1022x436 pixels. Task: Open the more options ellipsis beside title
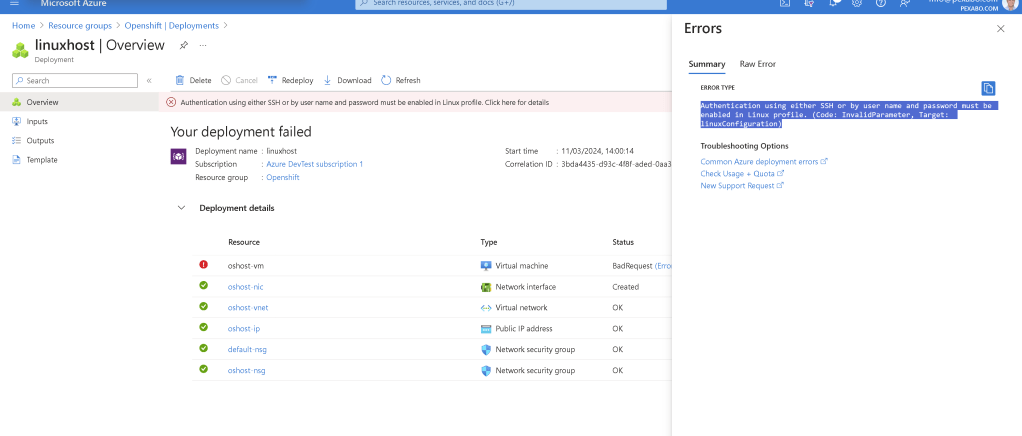click(203, 45)
